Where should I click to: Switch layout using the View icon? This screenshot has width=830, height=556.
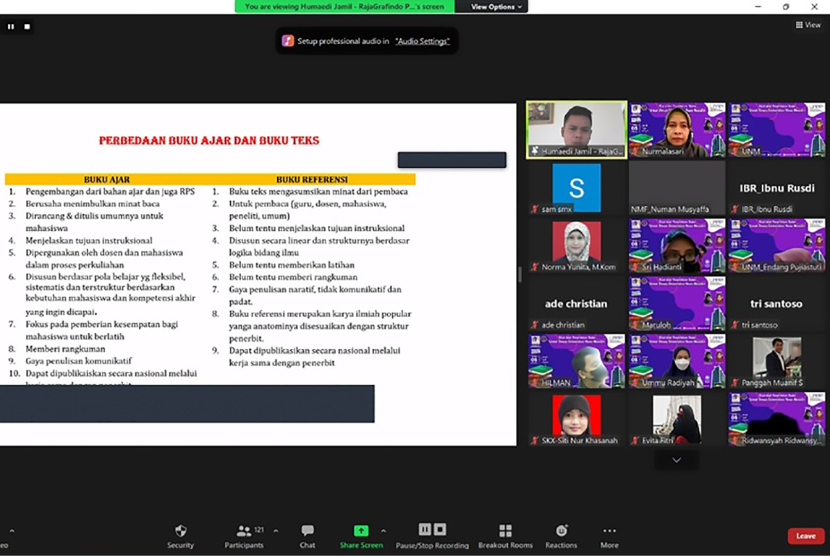807,25
